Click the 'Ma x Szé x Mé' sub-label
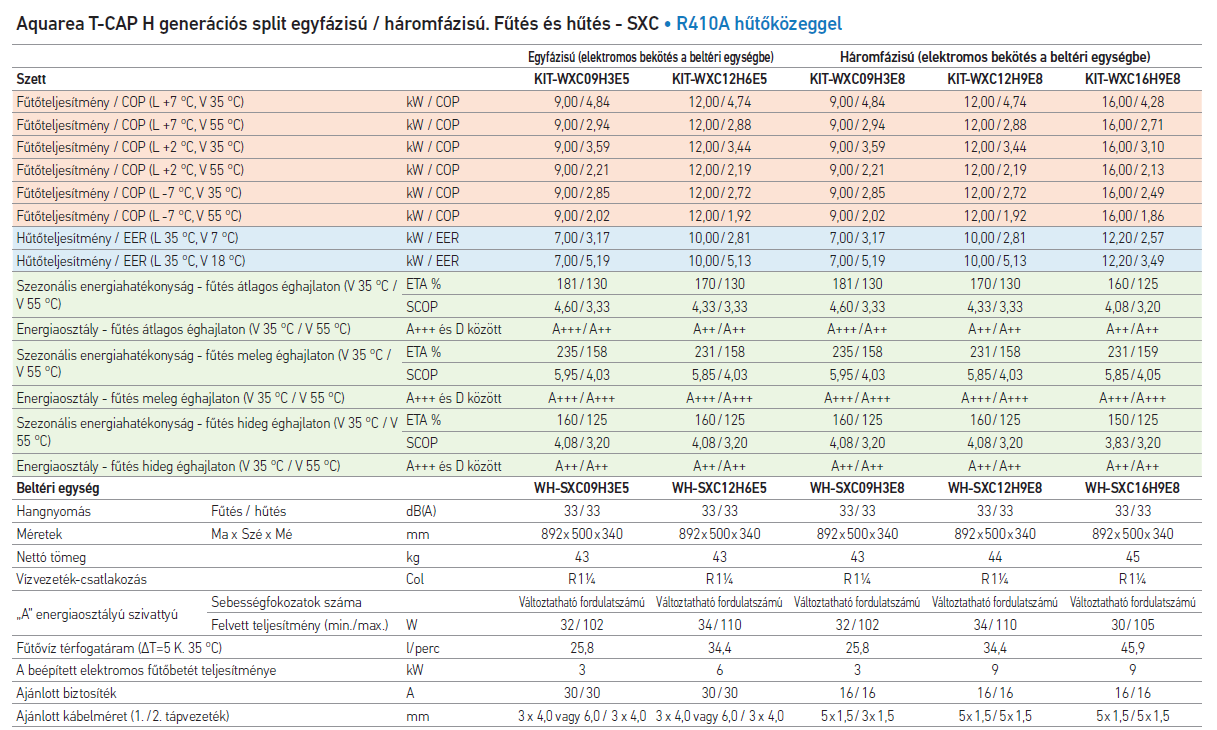1217x730 pixels. (x=254, y=534)
